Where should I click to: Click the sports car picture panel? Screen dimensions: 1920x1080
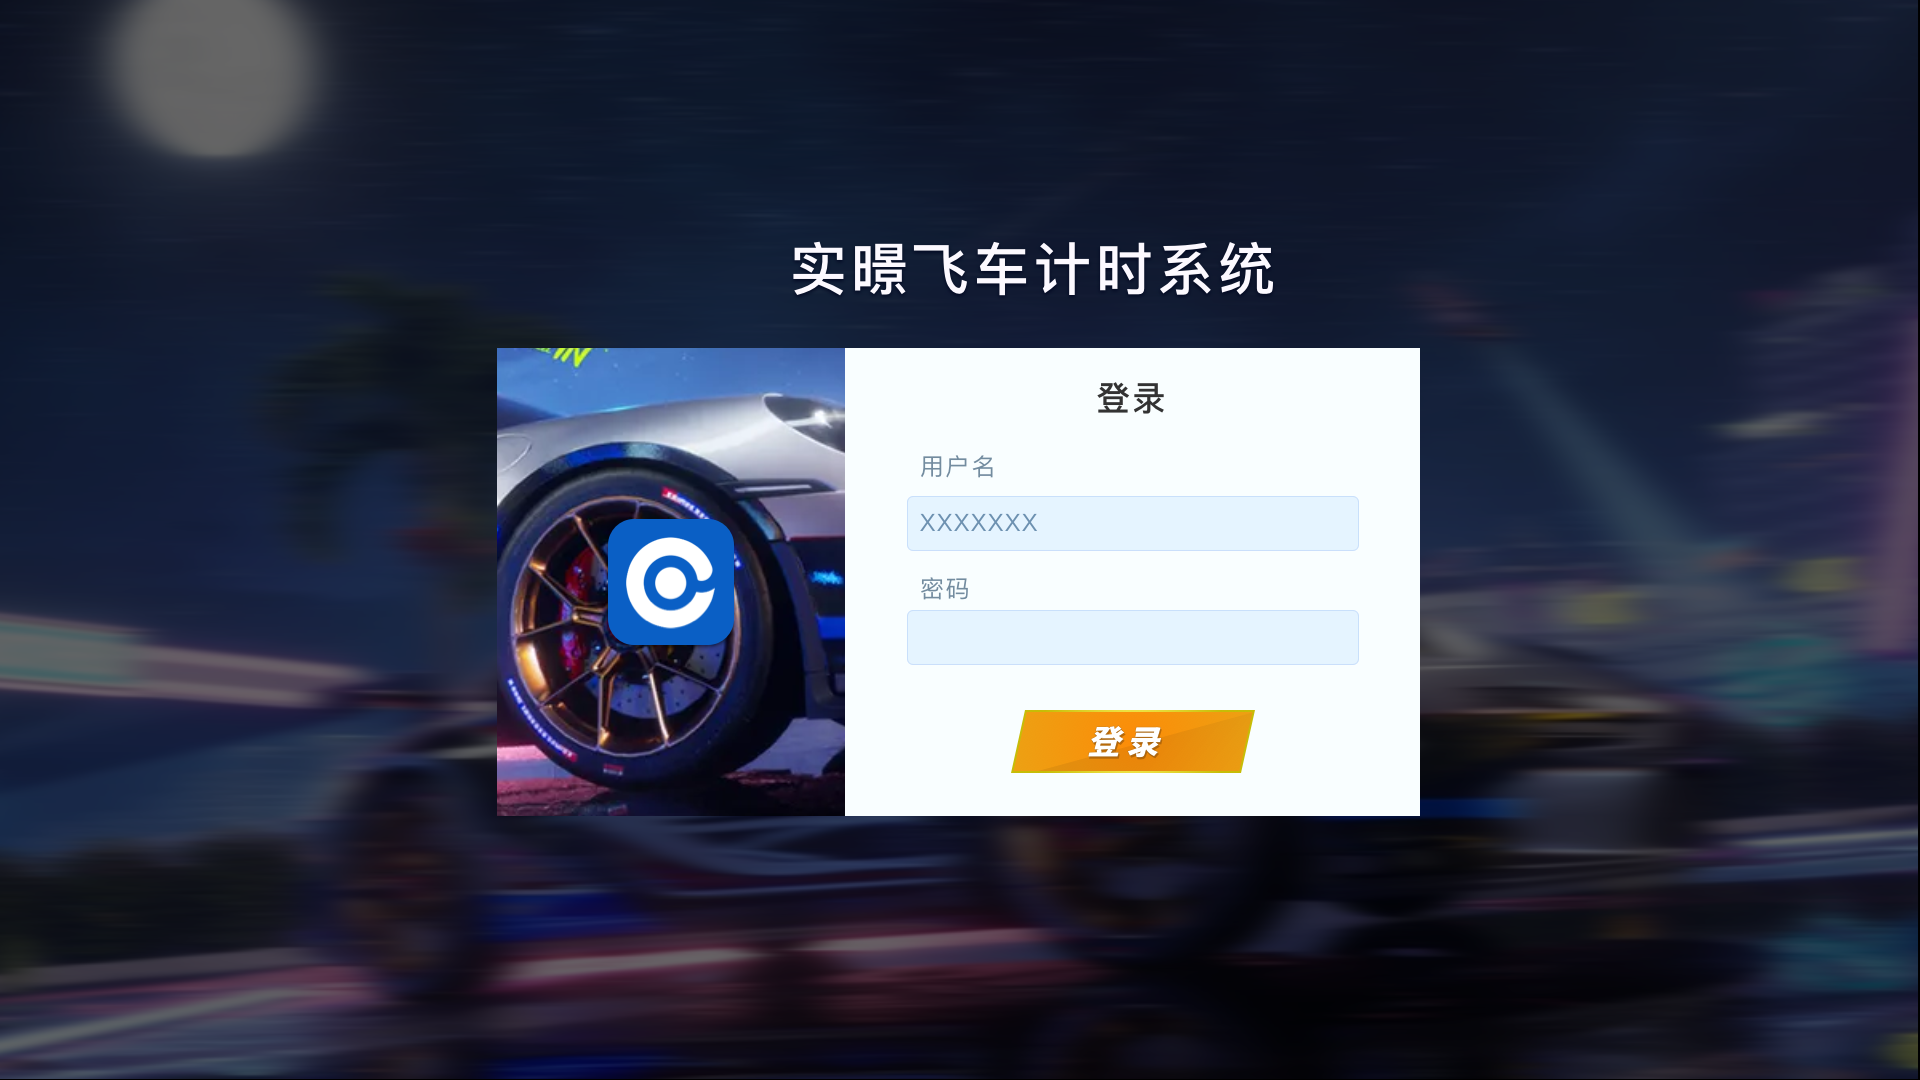tap(671, 582)
